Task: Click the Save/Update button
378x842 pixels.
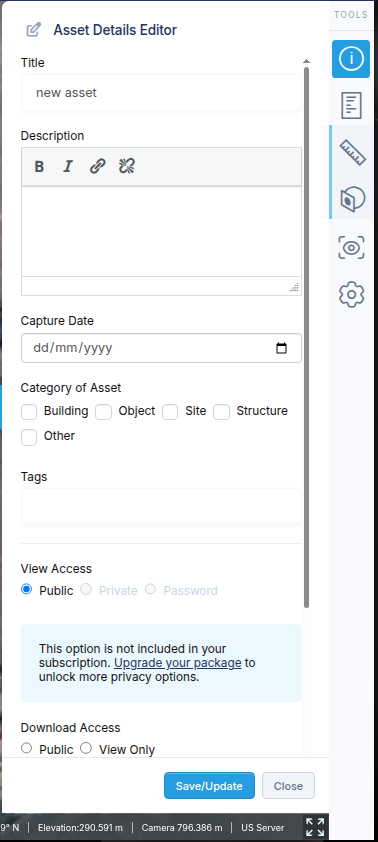Action: click(209, 786)
